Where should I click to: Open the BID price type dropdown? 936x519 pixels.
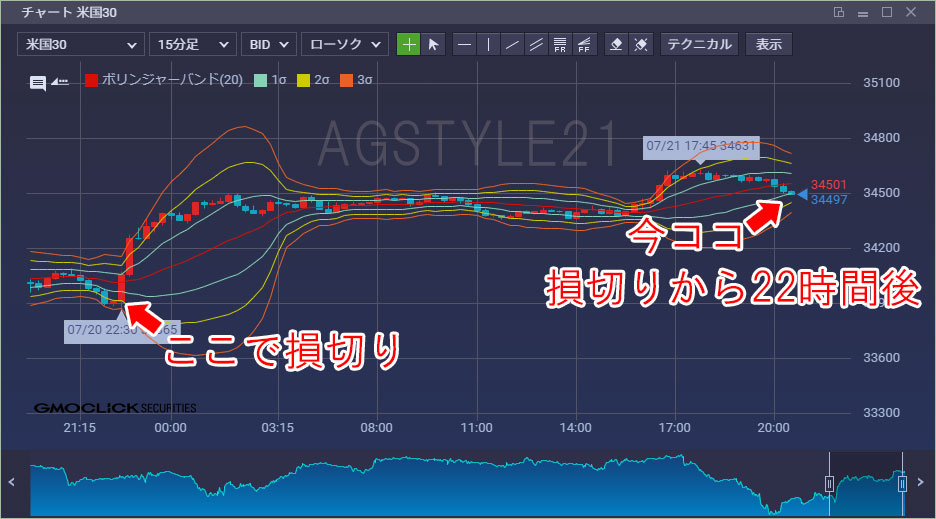269,44
